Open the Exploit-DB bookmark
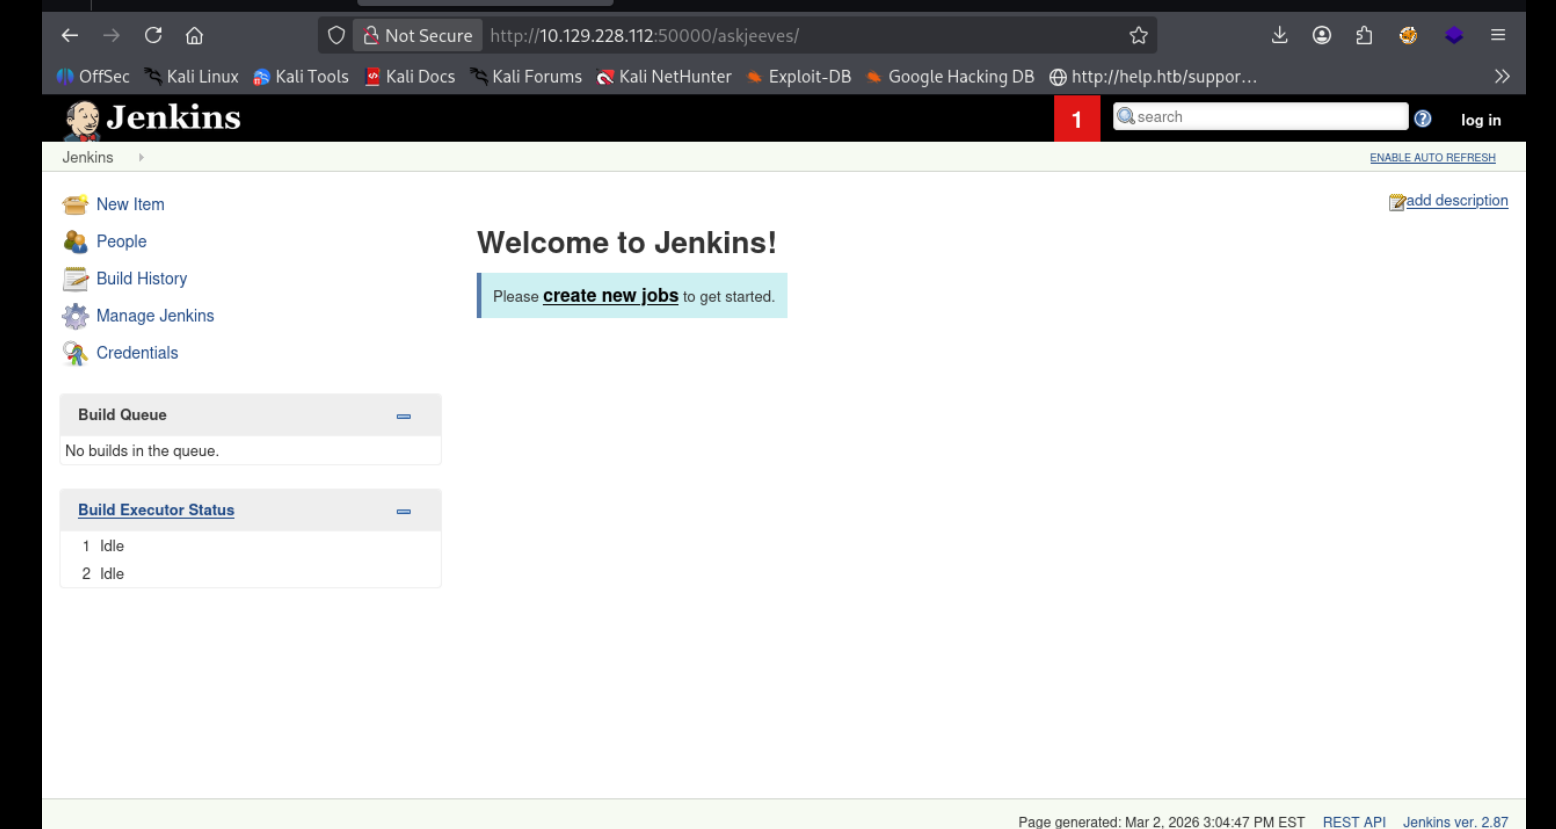The height and width of the screenshot is (829, 1556). click(798, 77)
